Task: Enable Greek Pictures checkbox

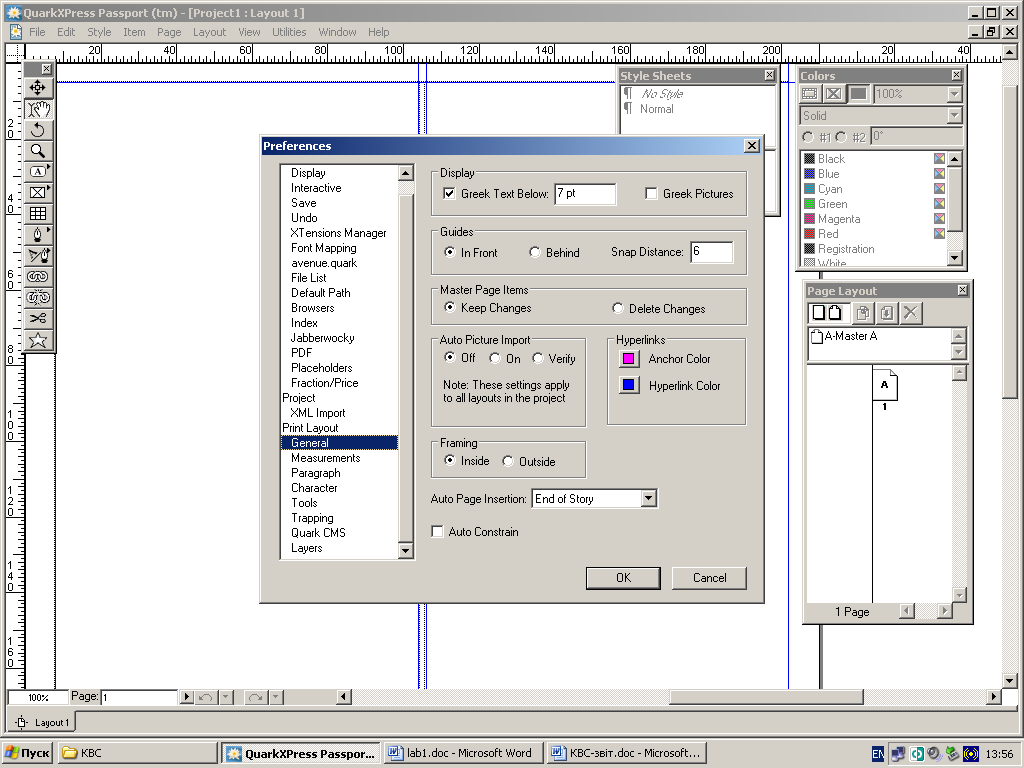Action: 650,193
